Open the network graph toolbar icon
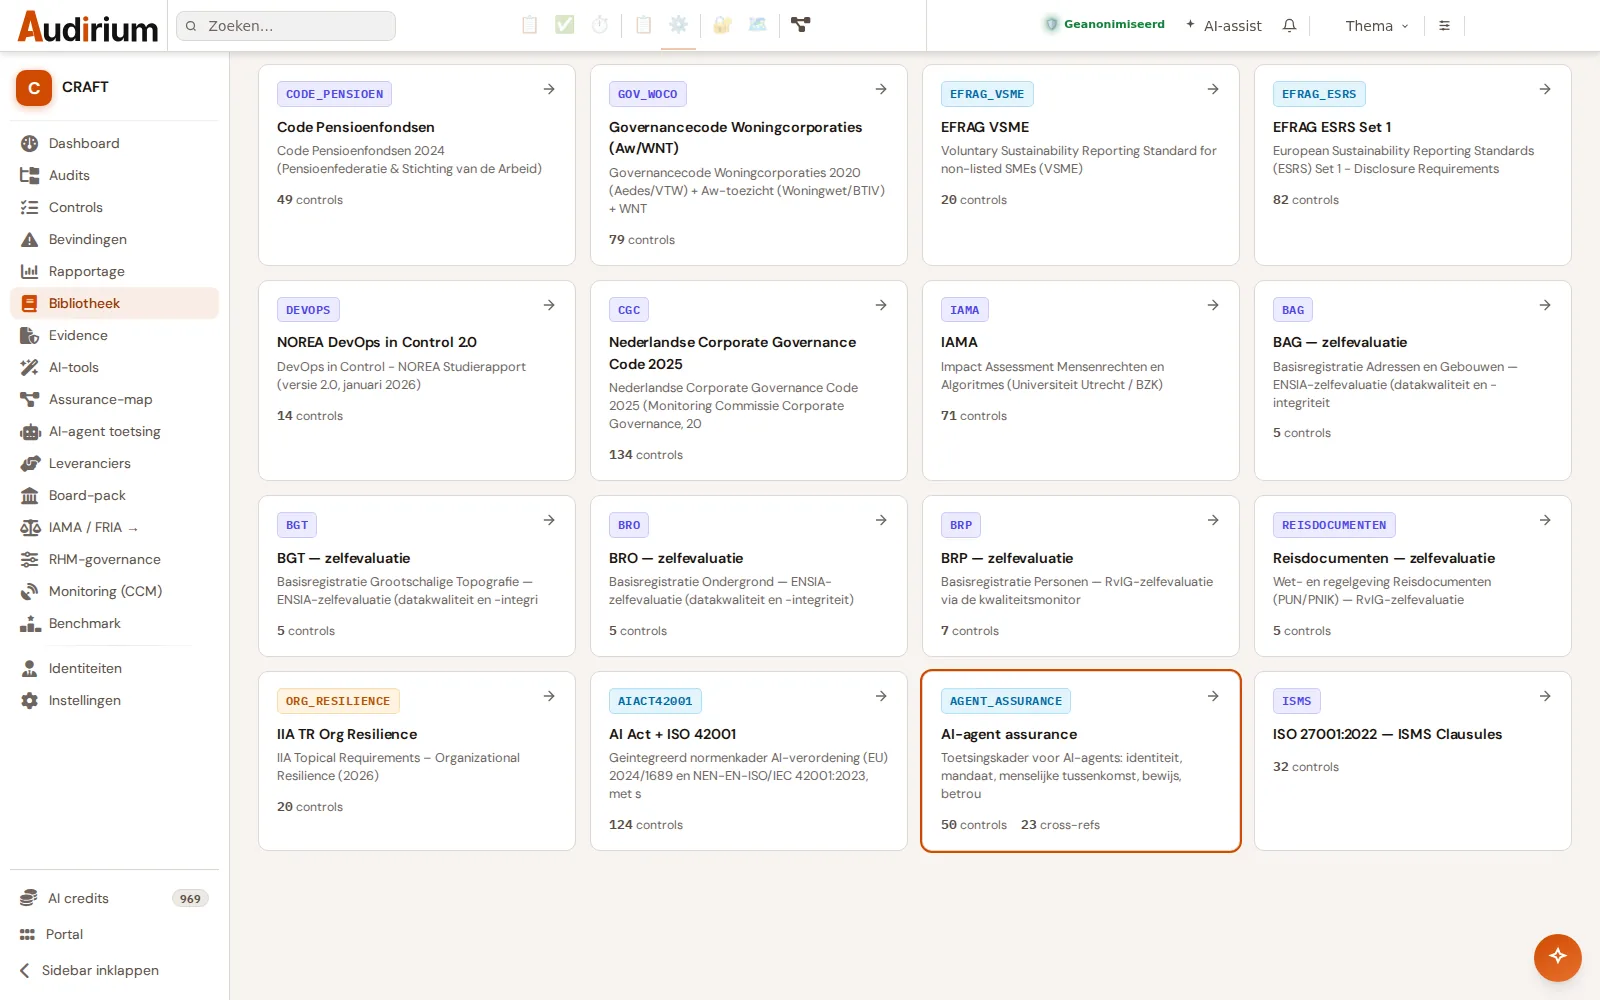Viewport: 1600px width, 1000px height. 800,24
